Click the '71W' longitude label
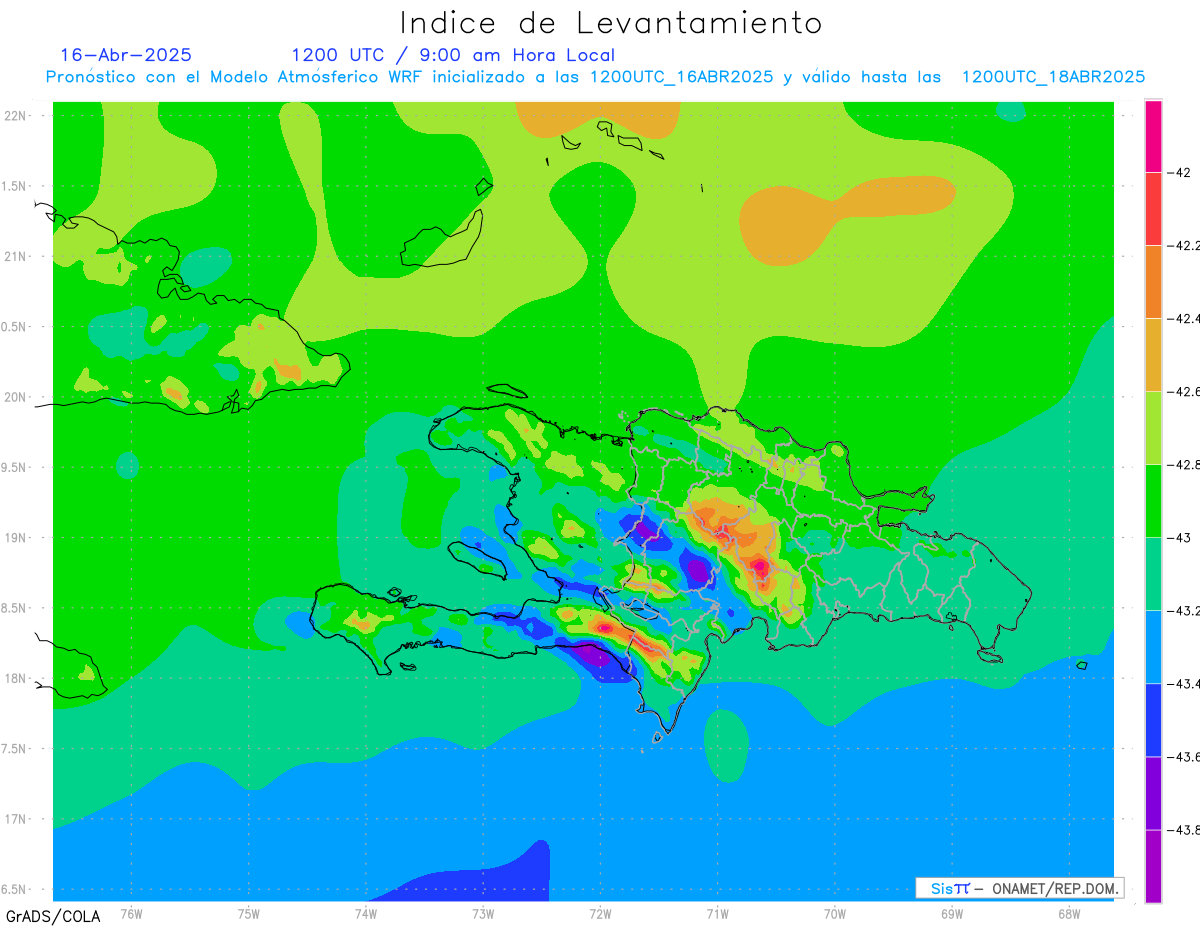The image size is (1200, 927). [x=717, y=912]
